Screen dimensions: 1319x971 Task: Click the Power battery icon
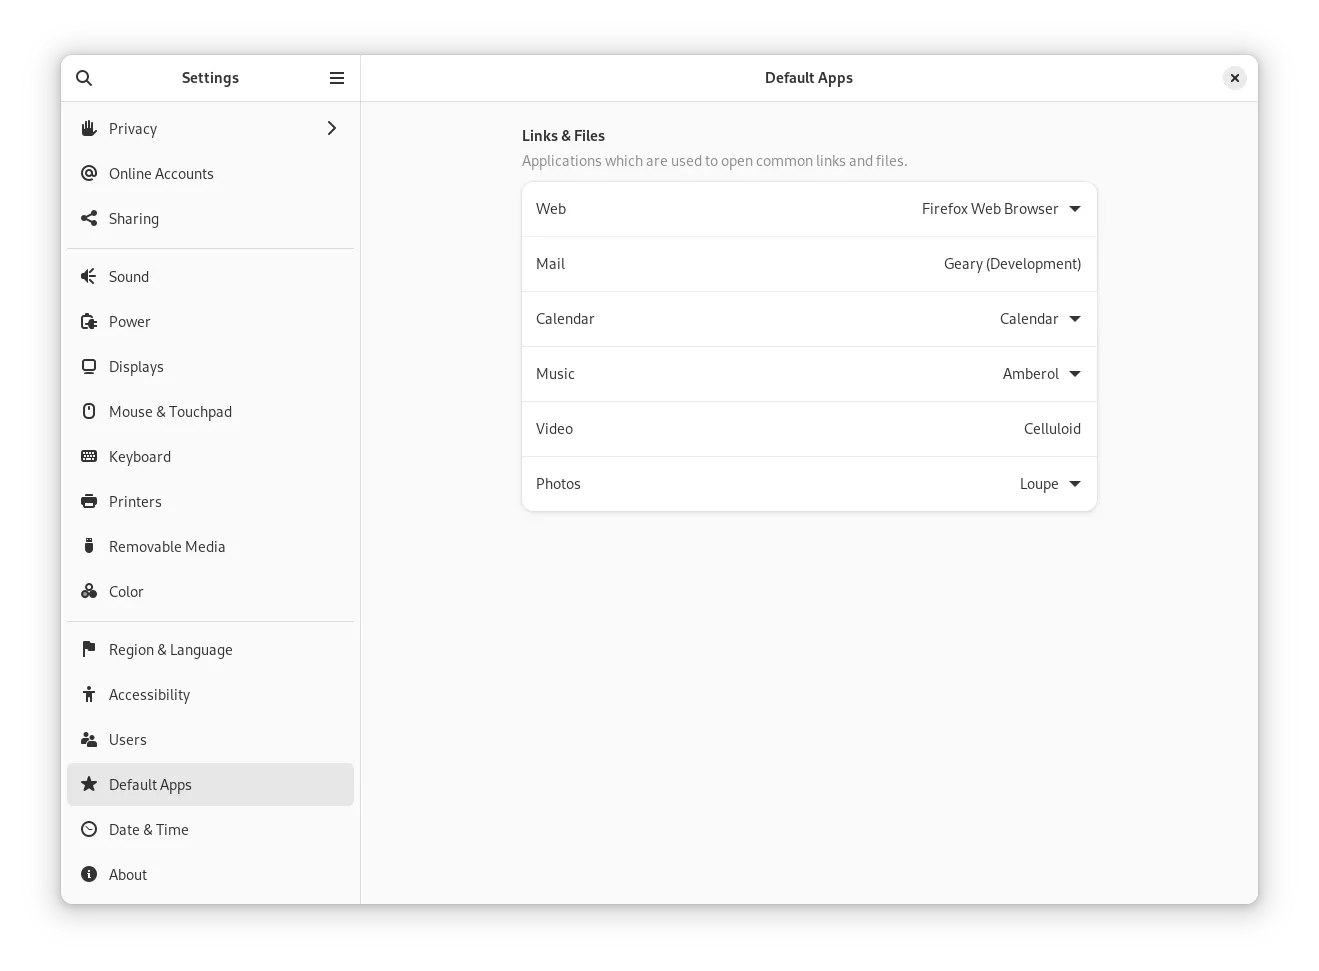[89, 321]
